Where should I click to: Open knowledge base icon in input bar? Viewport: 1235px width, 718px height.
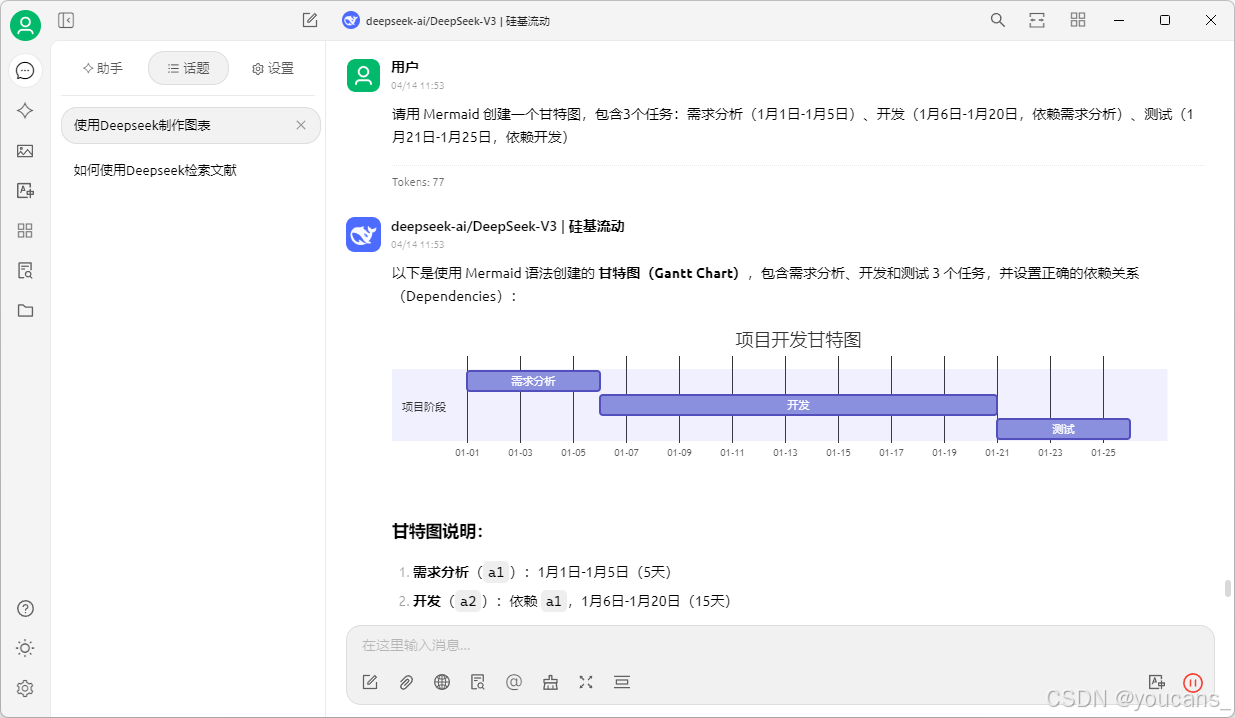[478, 682]
